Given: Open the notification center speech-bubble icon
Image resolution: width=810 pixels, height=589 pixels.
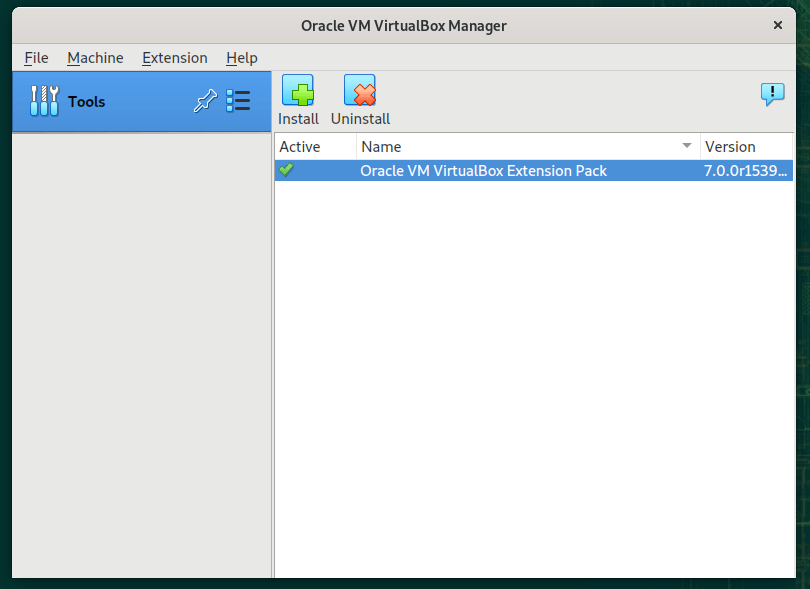Looking at the screenshot, I should (x=772, y=95).
